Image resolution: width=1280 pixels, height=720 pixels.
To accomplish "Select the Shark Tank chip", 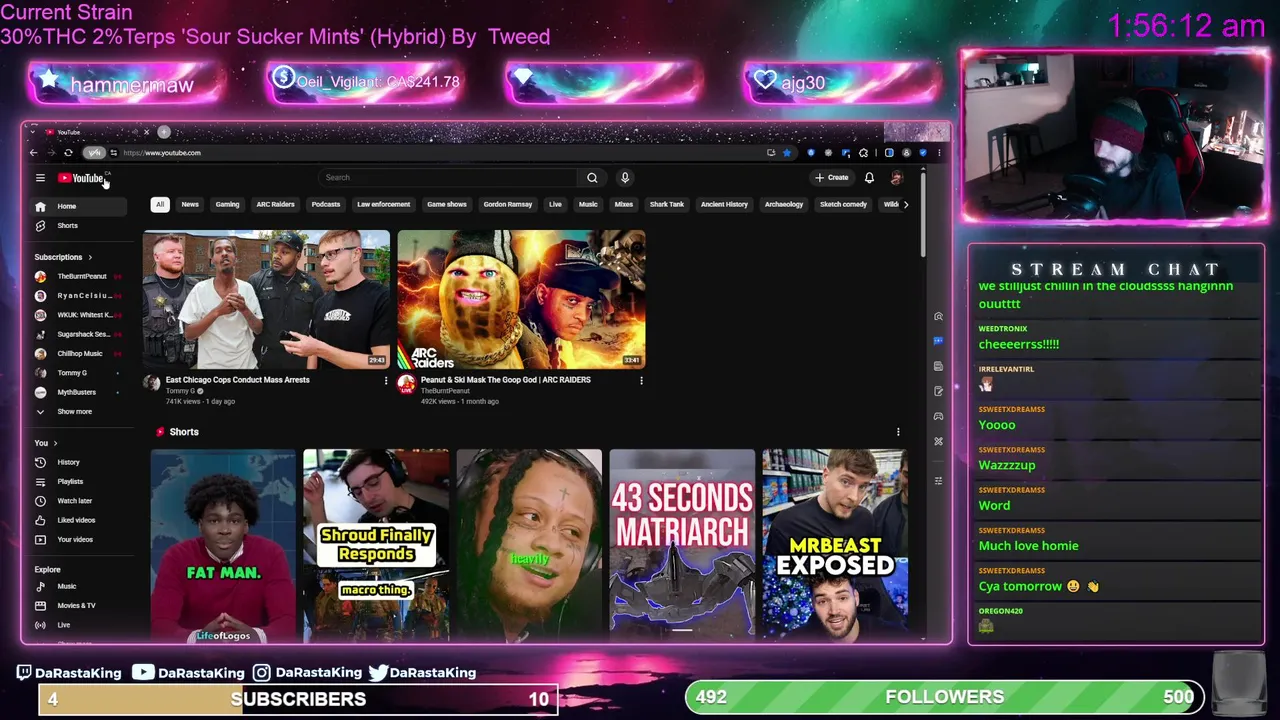I will point(667,204).
